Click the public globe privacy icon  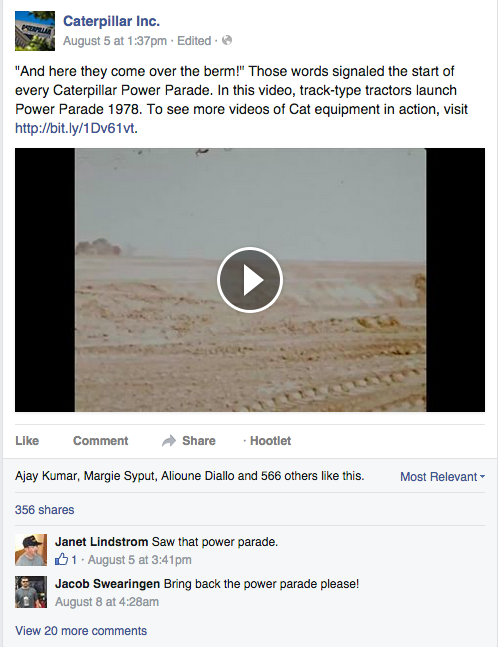227,40
